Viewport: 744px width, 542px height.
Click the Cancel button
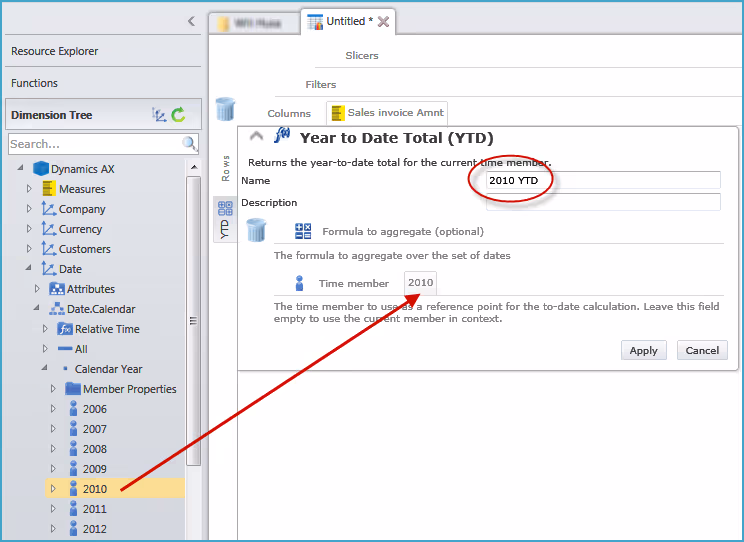(702, 350)
